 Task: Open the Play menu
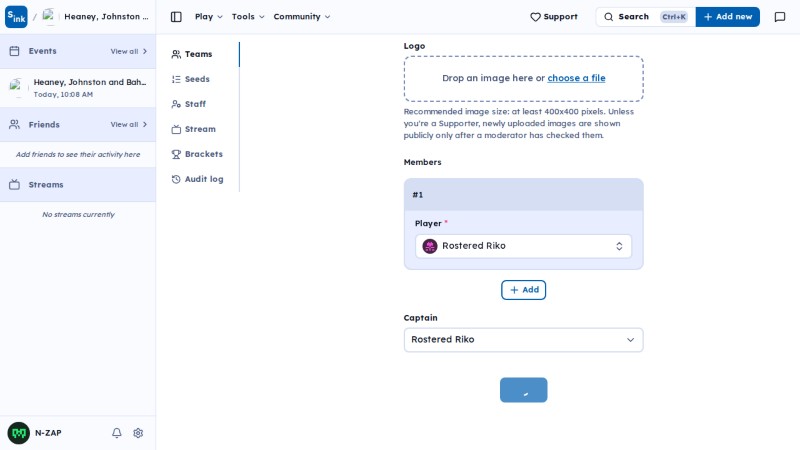(209, 17)
